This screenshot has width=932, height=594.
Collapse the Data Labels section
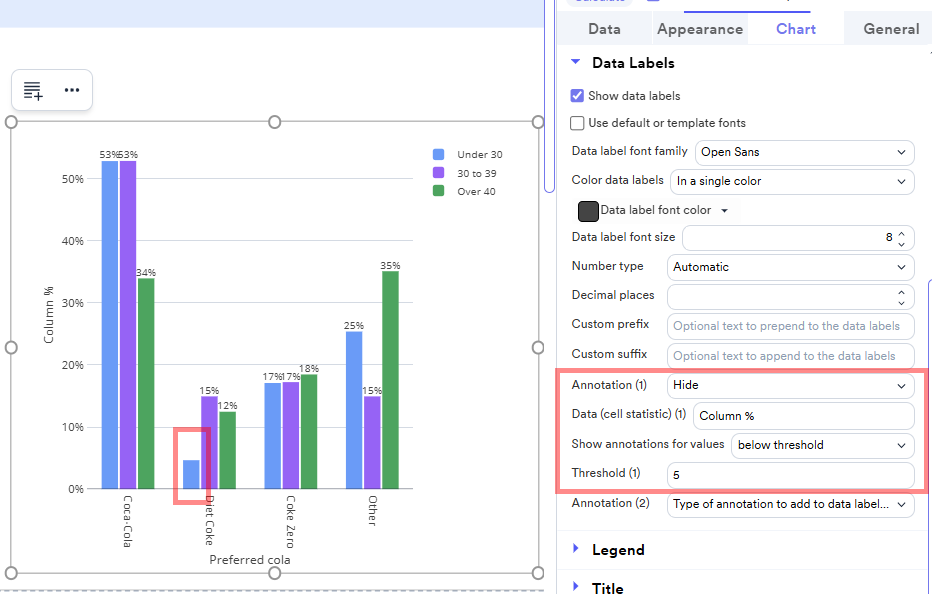coord(576,62)
